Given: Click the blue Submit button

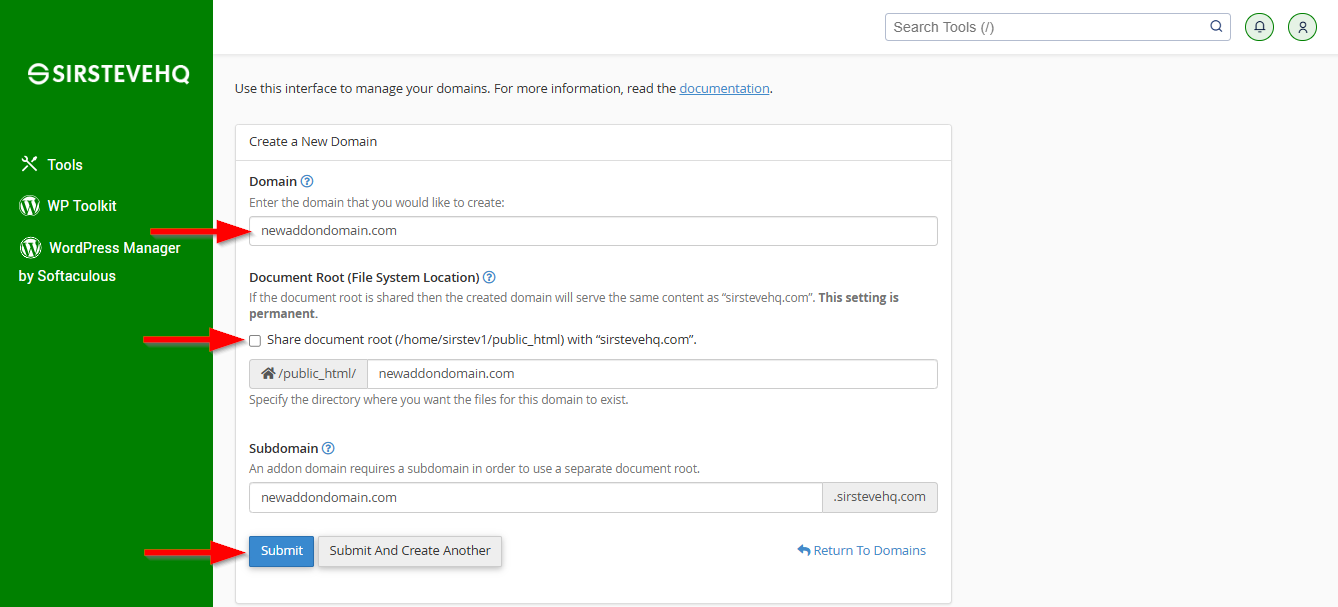Looking at the screenshot, I should click(282, 551).
